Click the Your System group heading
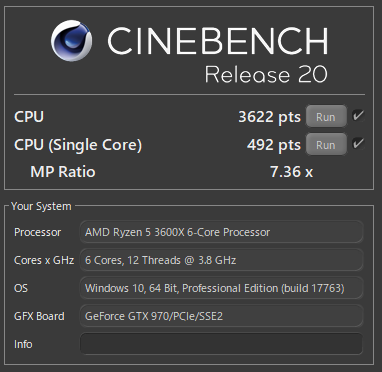 (41, 206)
